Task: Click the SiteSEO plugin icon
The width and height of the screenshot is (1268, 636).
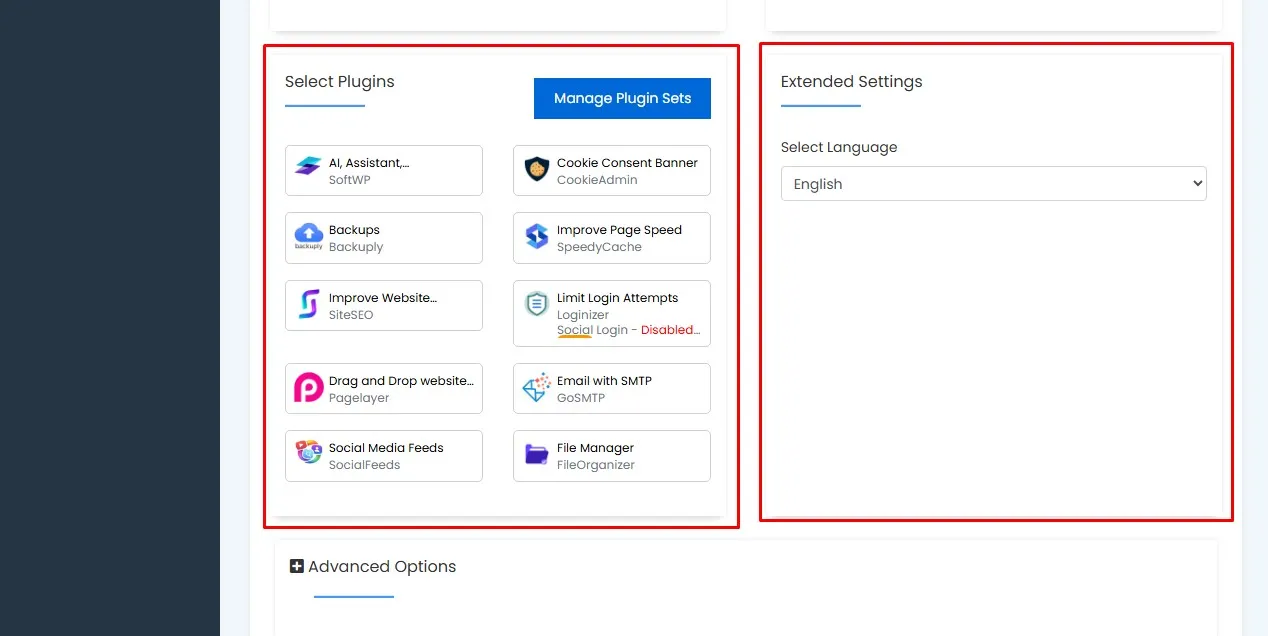Action: coord(308,304)
